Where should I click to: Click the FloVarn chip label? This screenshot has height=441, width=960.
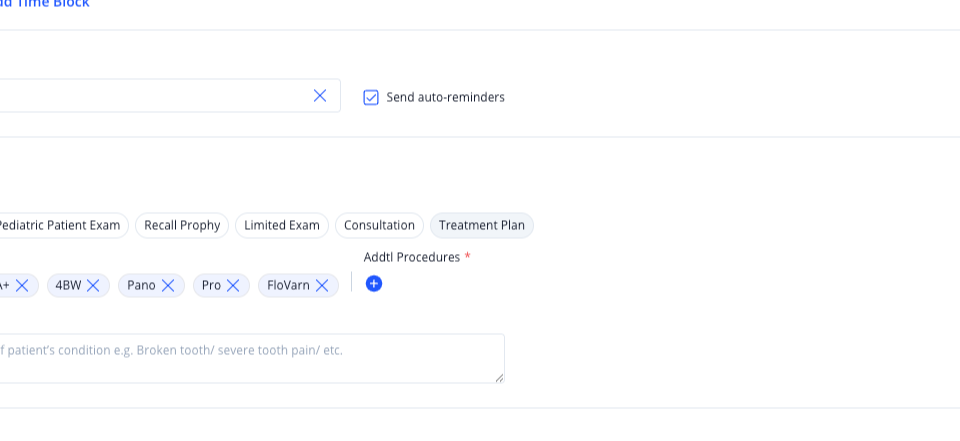[x=288, y=285]
